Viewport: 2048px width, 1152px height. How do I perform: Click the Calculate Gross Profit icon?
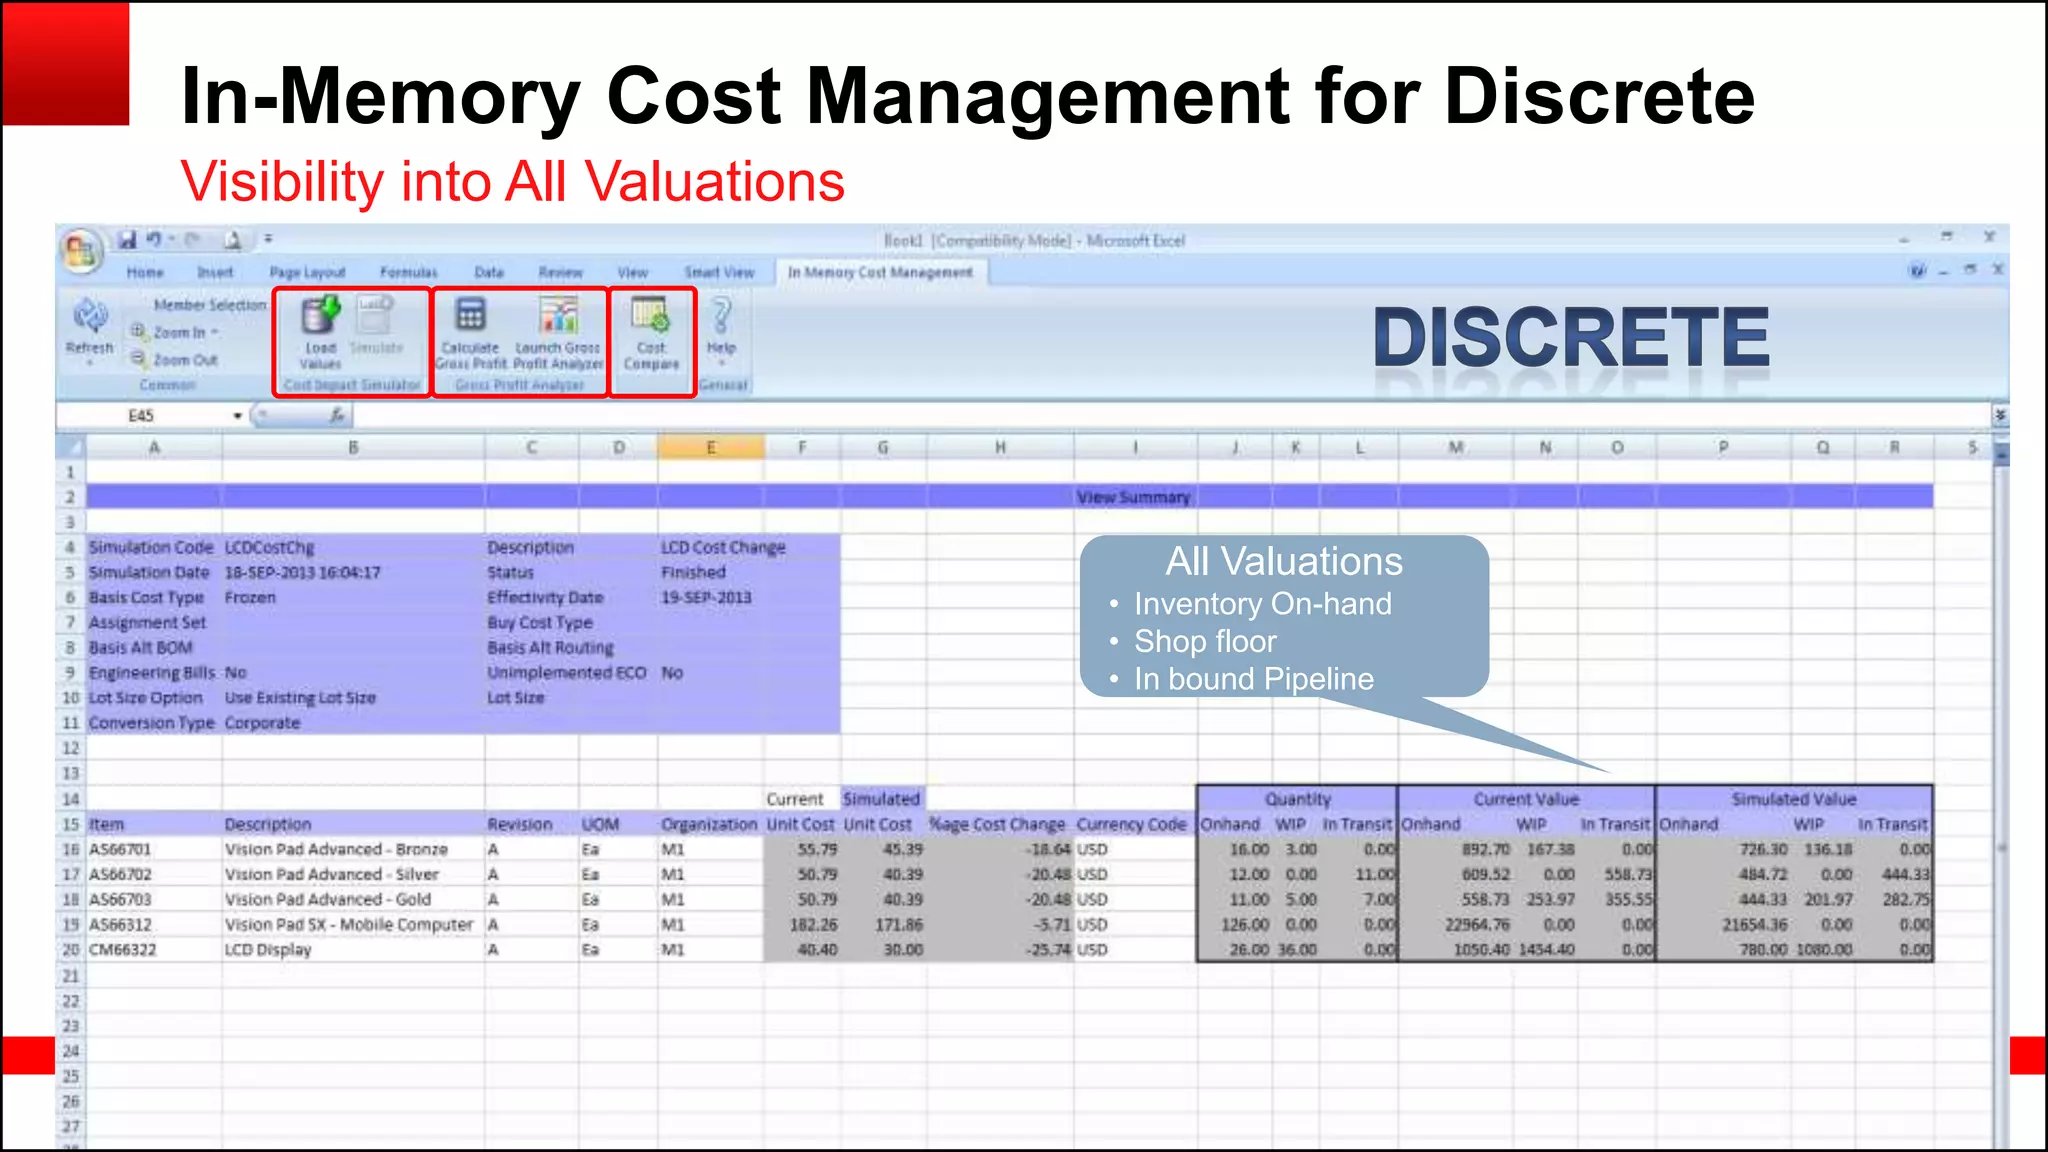tap(470, 316)
